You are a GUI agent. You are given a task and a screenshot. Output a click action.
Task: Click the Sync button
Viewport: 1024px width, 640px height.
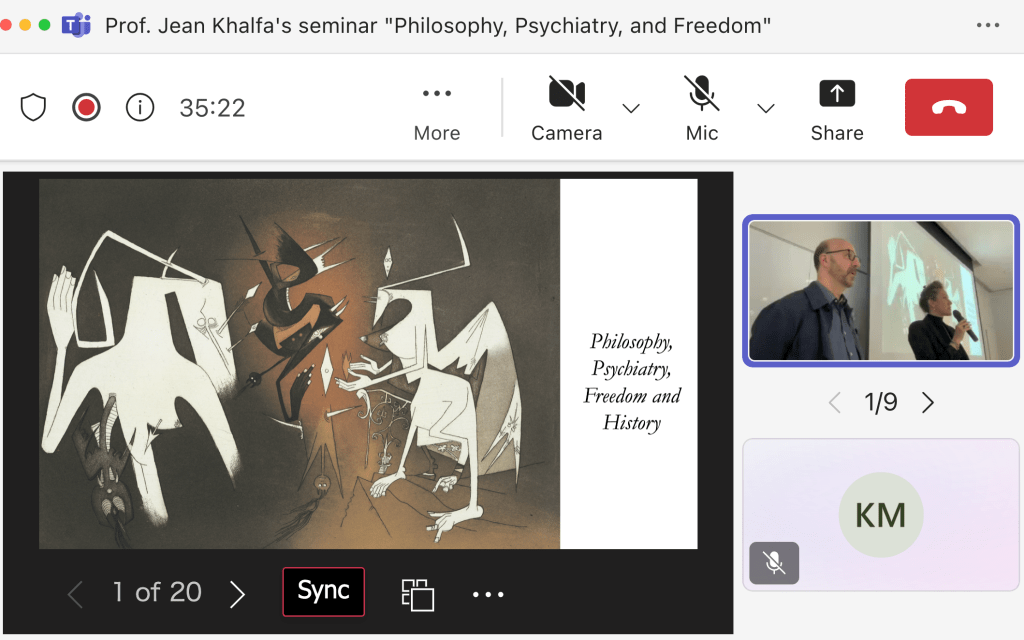coord(323,592)
